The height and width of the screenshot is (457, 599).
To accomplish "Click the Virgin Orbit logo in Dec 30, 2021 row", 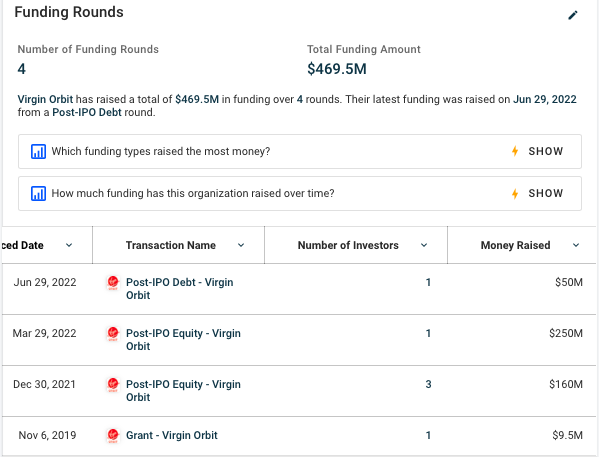I will pyautogui.click(x=113, y=384).
